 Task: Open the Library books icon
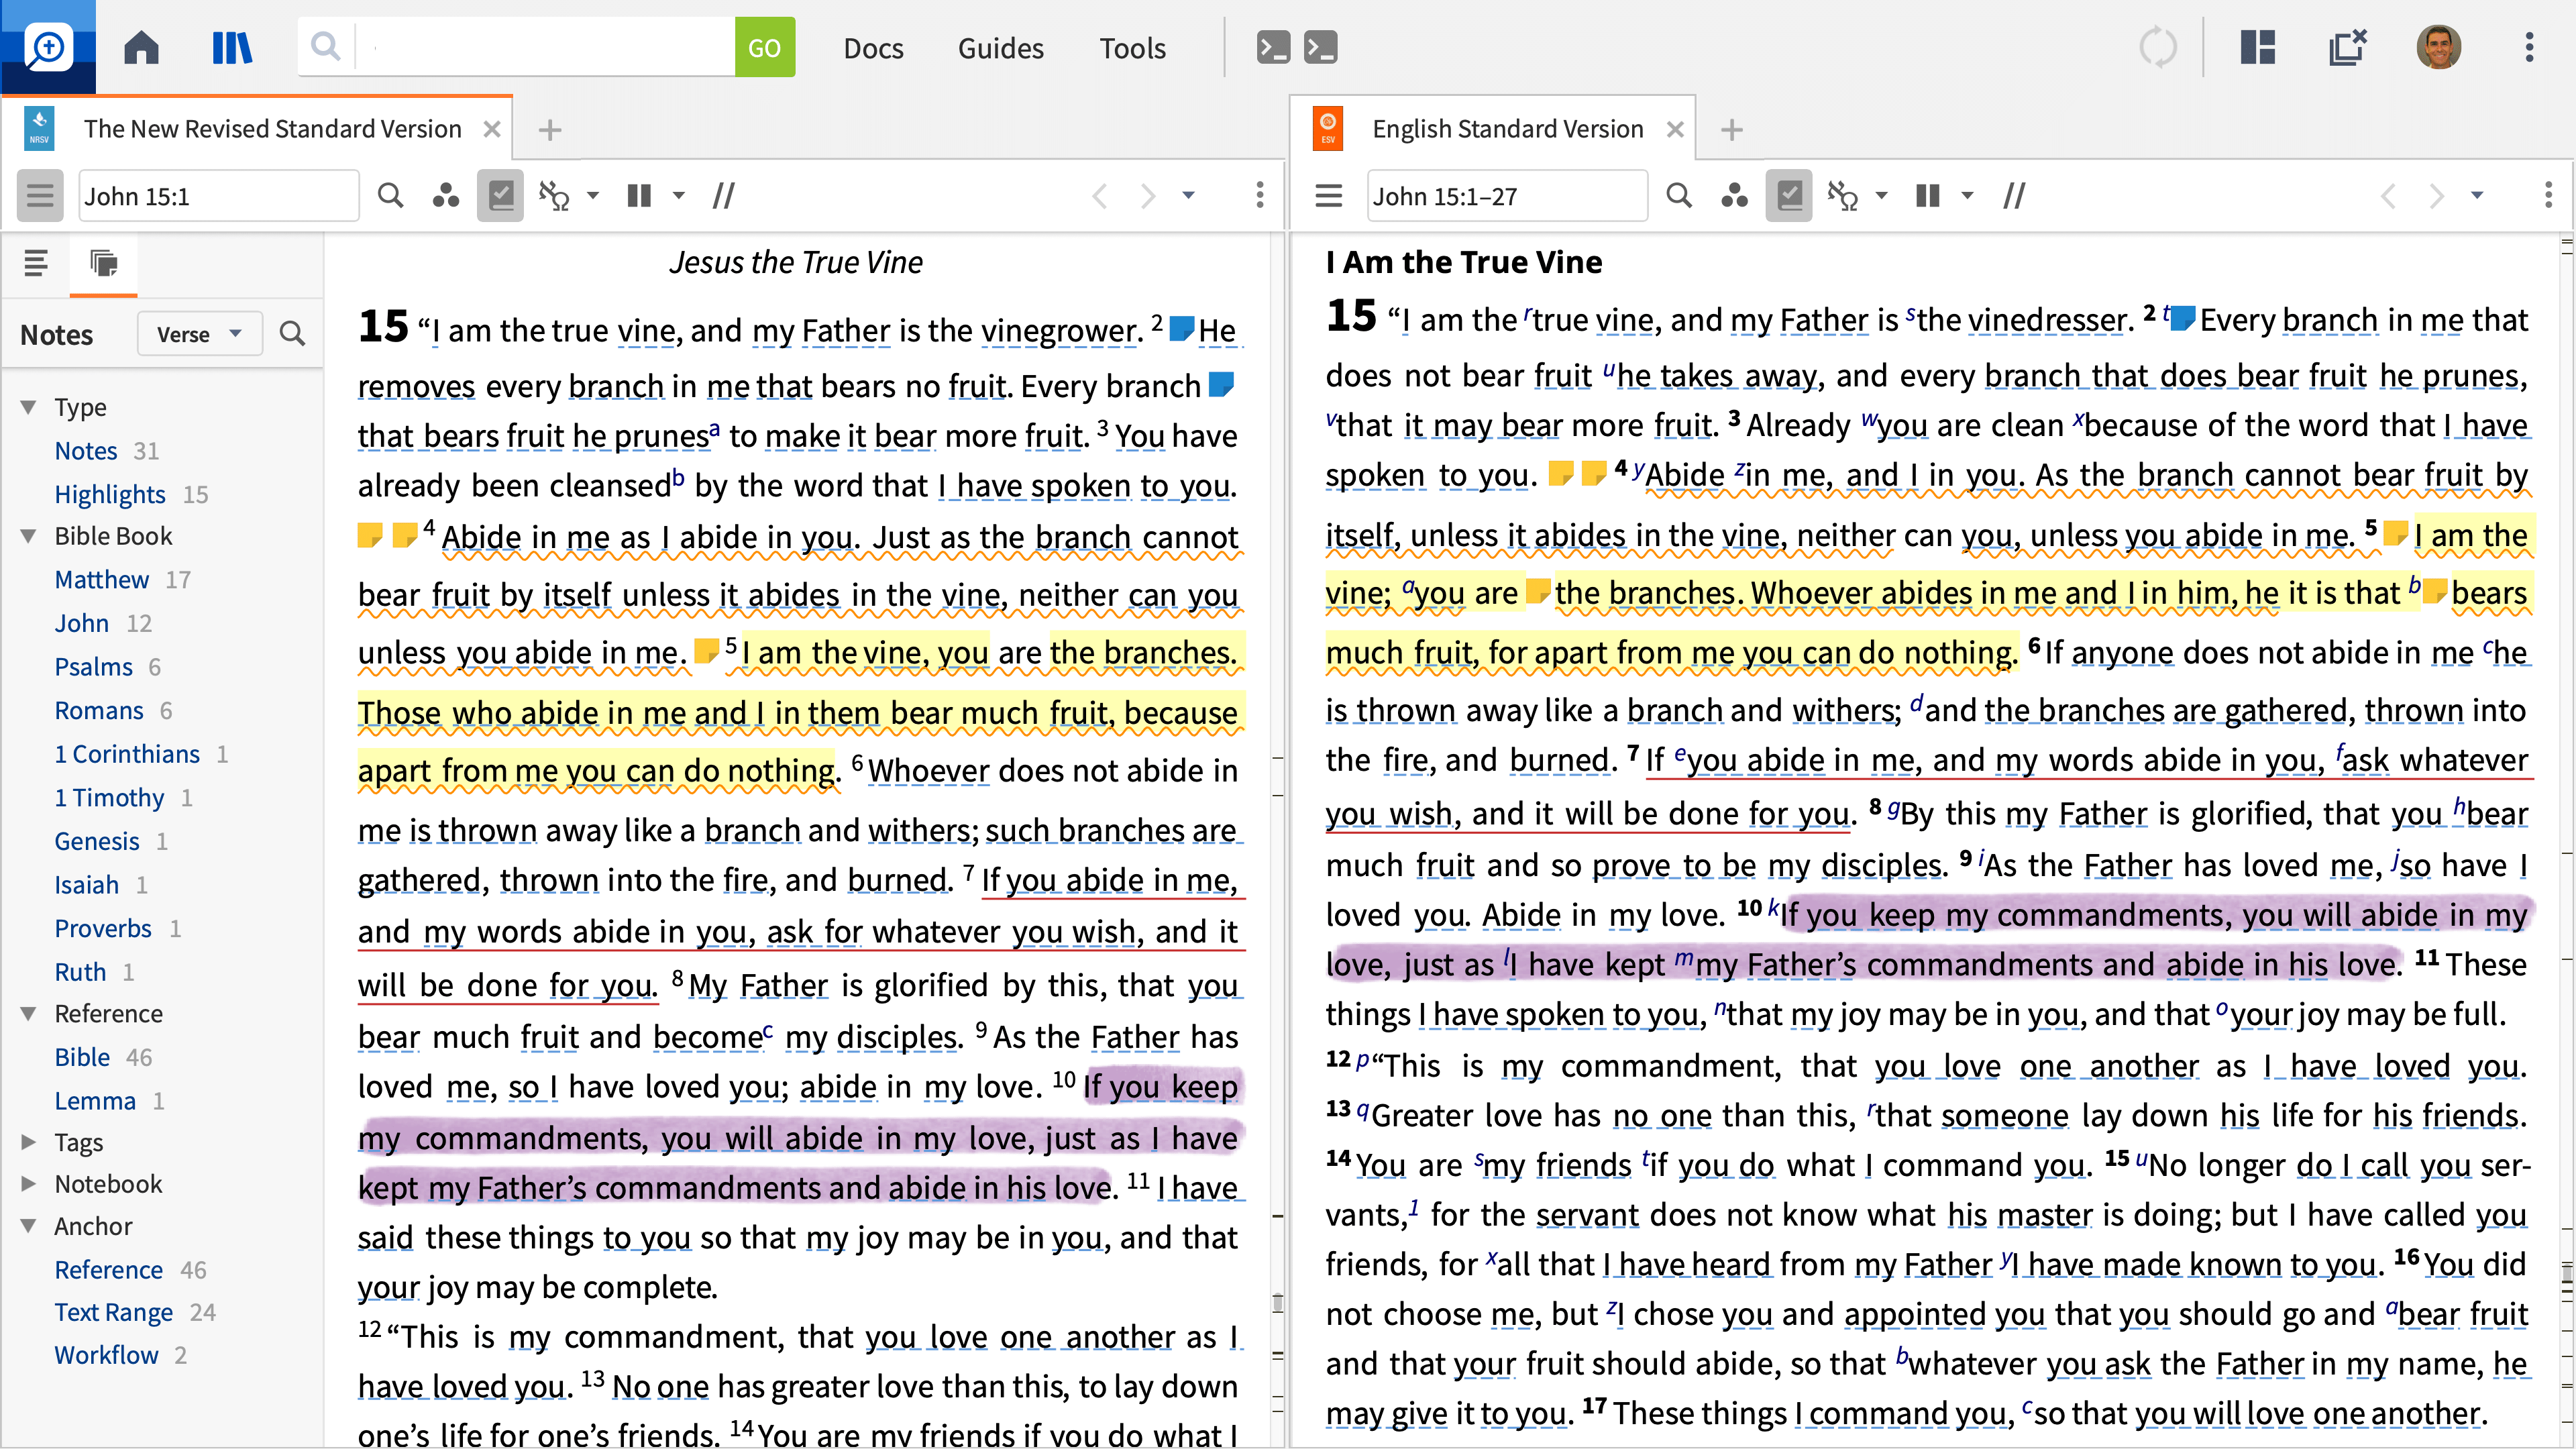(232, 47)
